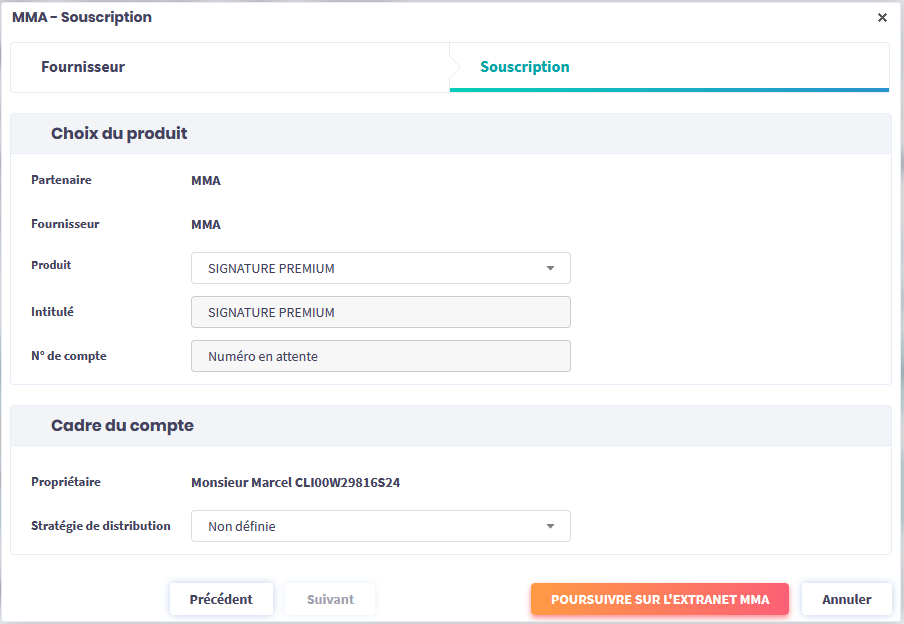
Task: Click the SIGNATURE PREMIUM text in Produit combo box
Action: click(271, 268)
